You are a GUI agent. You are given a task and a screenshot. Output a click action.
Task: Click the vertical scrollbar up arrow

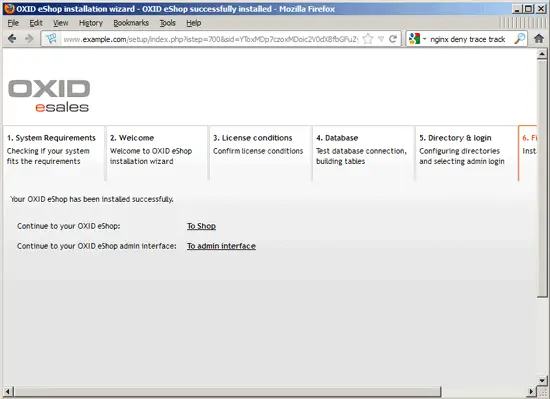pyautogui.click(x=542, y=54)
